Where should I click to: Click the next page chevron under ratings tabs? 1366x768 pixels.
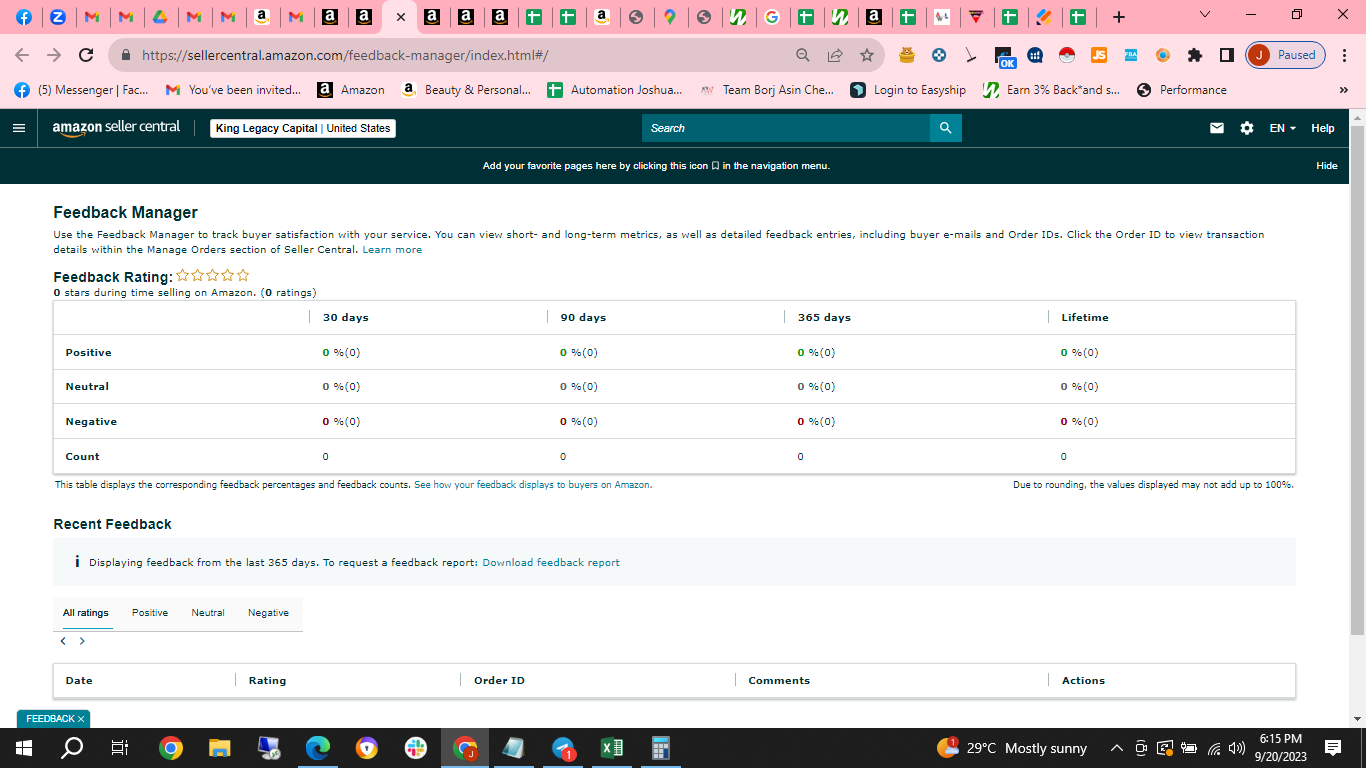[82, 641]
